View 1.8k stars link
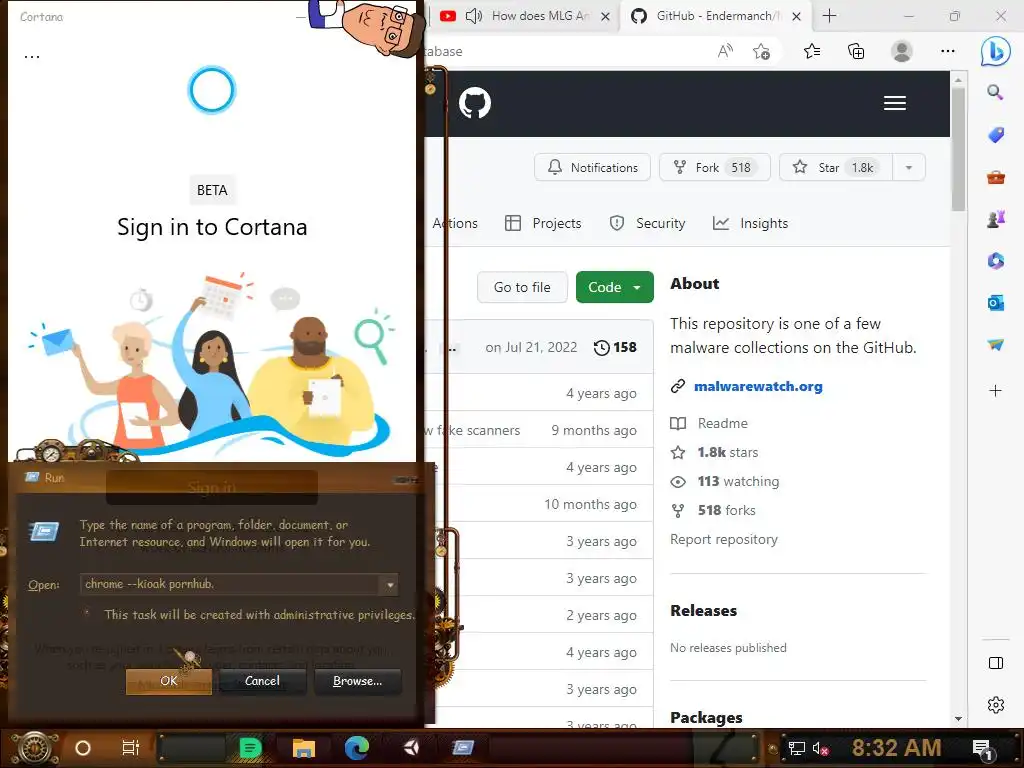 (x=727, y=452)
